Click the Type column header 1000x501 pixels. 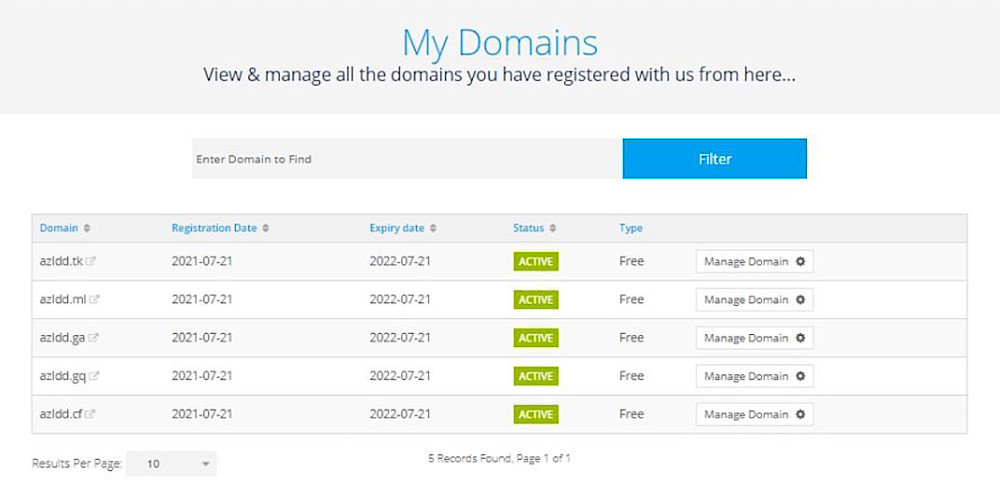(630, 228)
